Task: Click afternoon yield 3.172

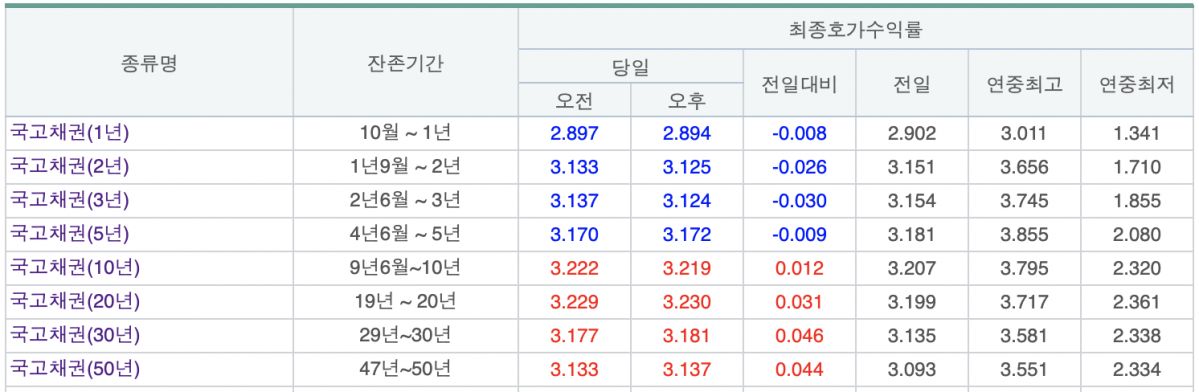Action: [x=687, y=235]
